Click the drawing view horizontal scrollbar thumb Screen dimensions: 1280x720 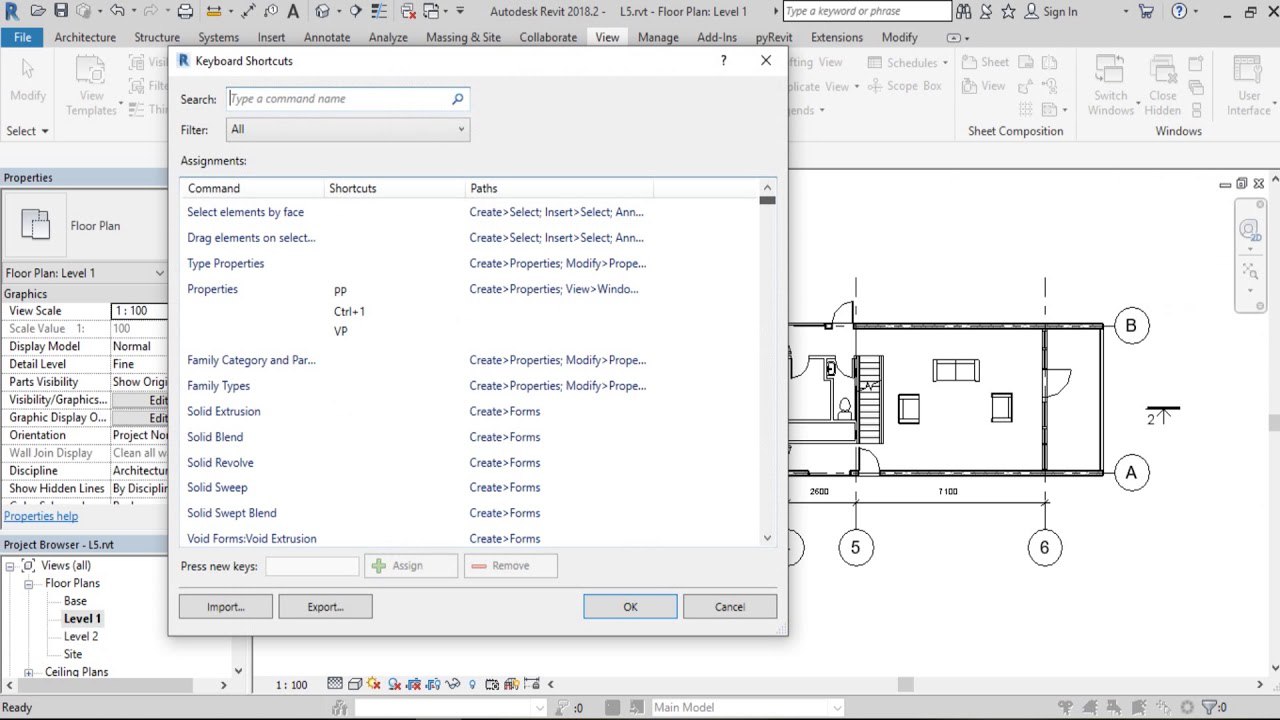tap(905, 685)
